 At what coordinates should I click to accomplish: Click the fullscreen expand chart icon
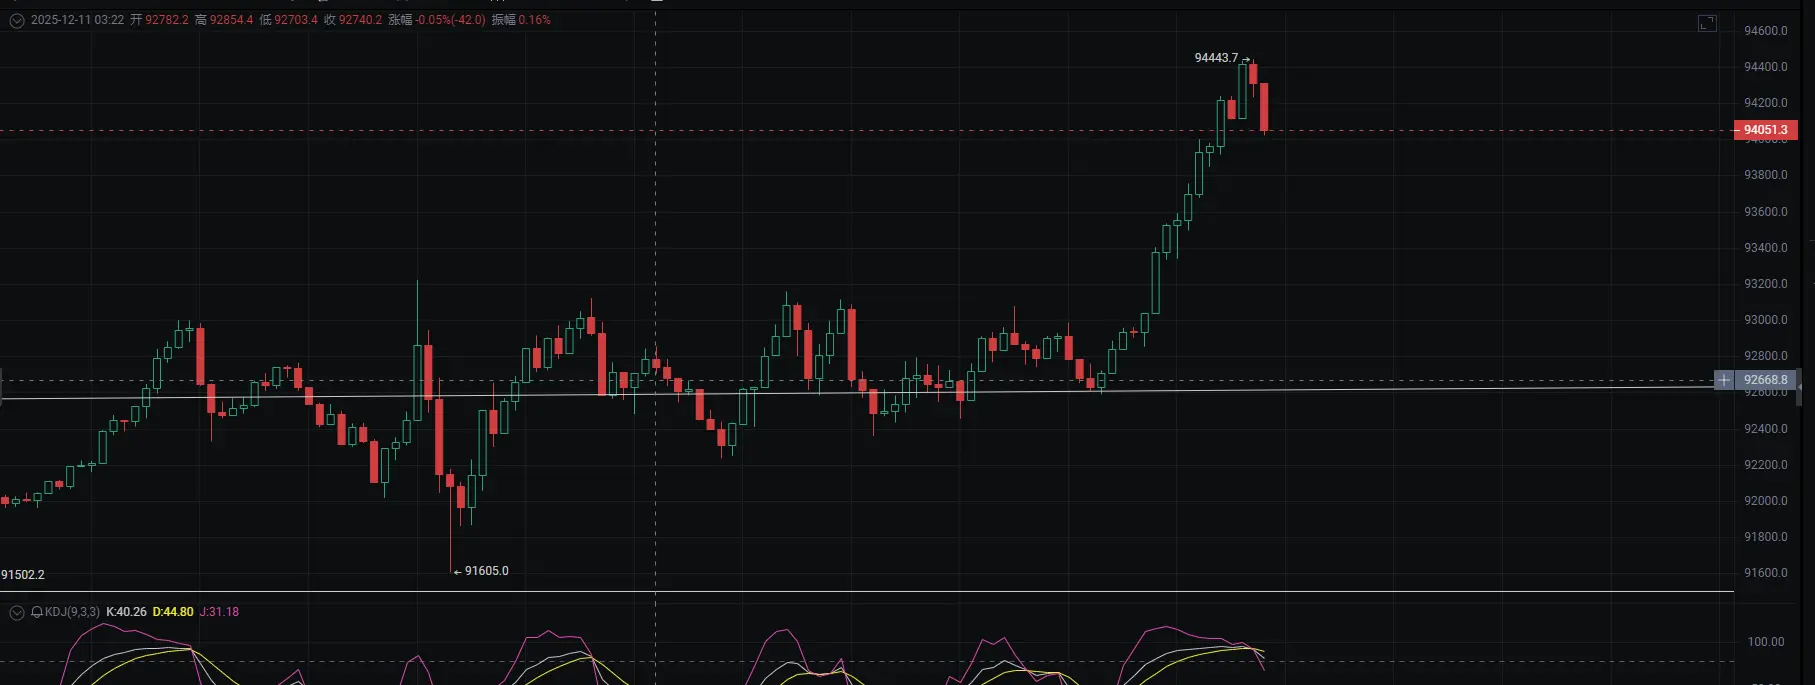tap(1708, 23)
